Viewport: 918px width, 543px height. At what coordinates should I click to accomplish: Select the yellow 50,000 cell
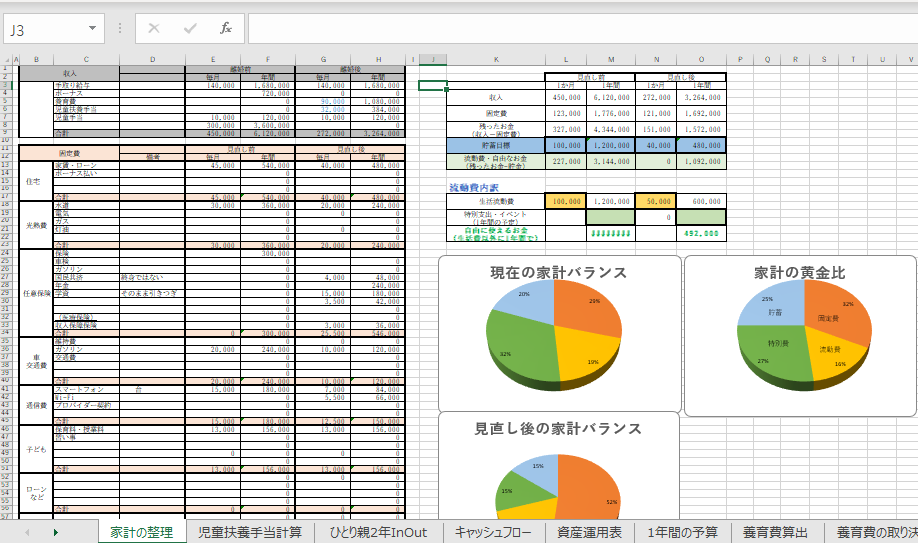click(656, 202)
